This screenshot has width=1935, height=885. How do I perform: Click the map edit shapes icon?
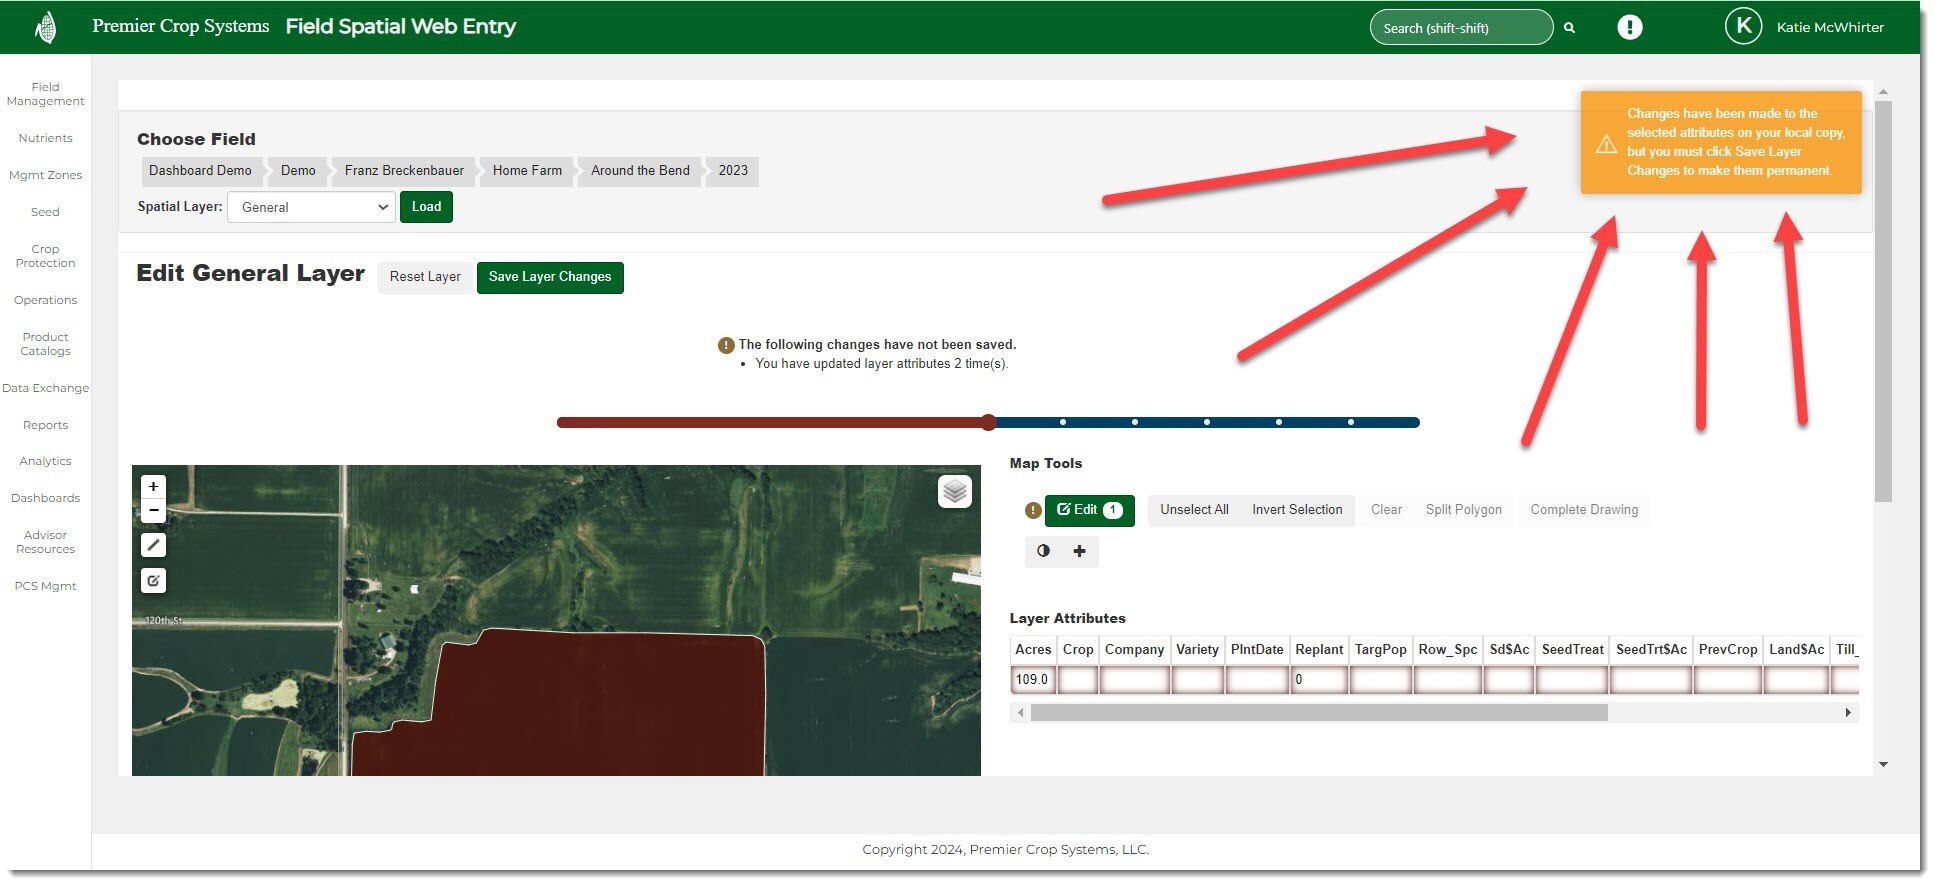[153, 580]
